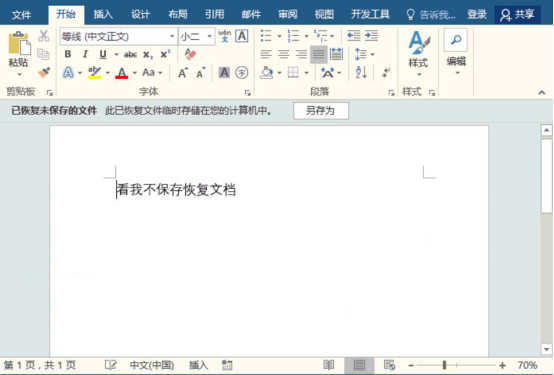Apply red font color
Viewport: 554px width, 375px height.
pyautogui.click(x=122, y=73)
